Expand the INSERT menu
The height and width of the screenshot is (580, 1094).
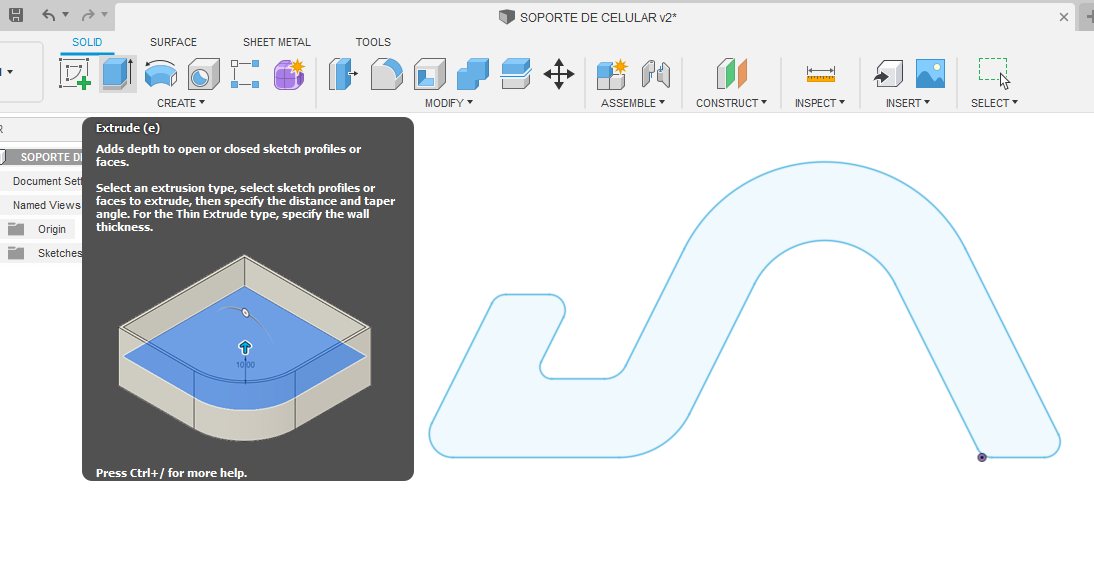pyautogui.click(x=908, y=103)
